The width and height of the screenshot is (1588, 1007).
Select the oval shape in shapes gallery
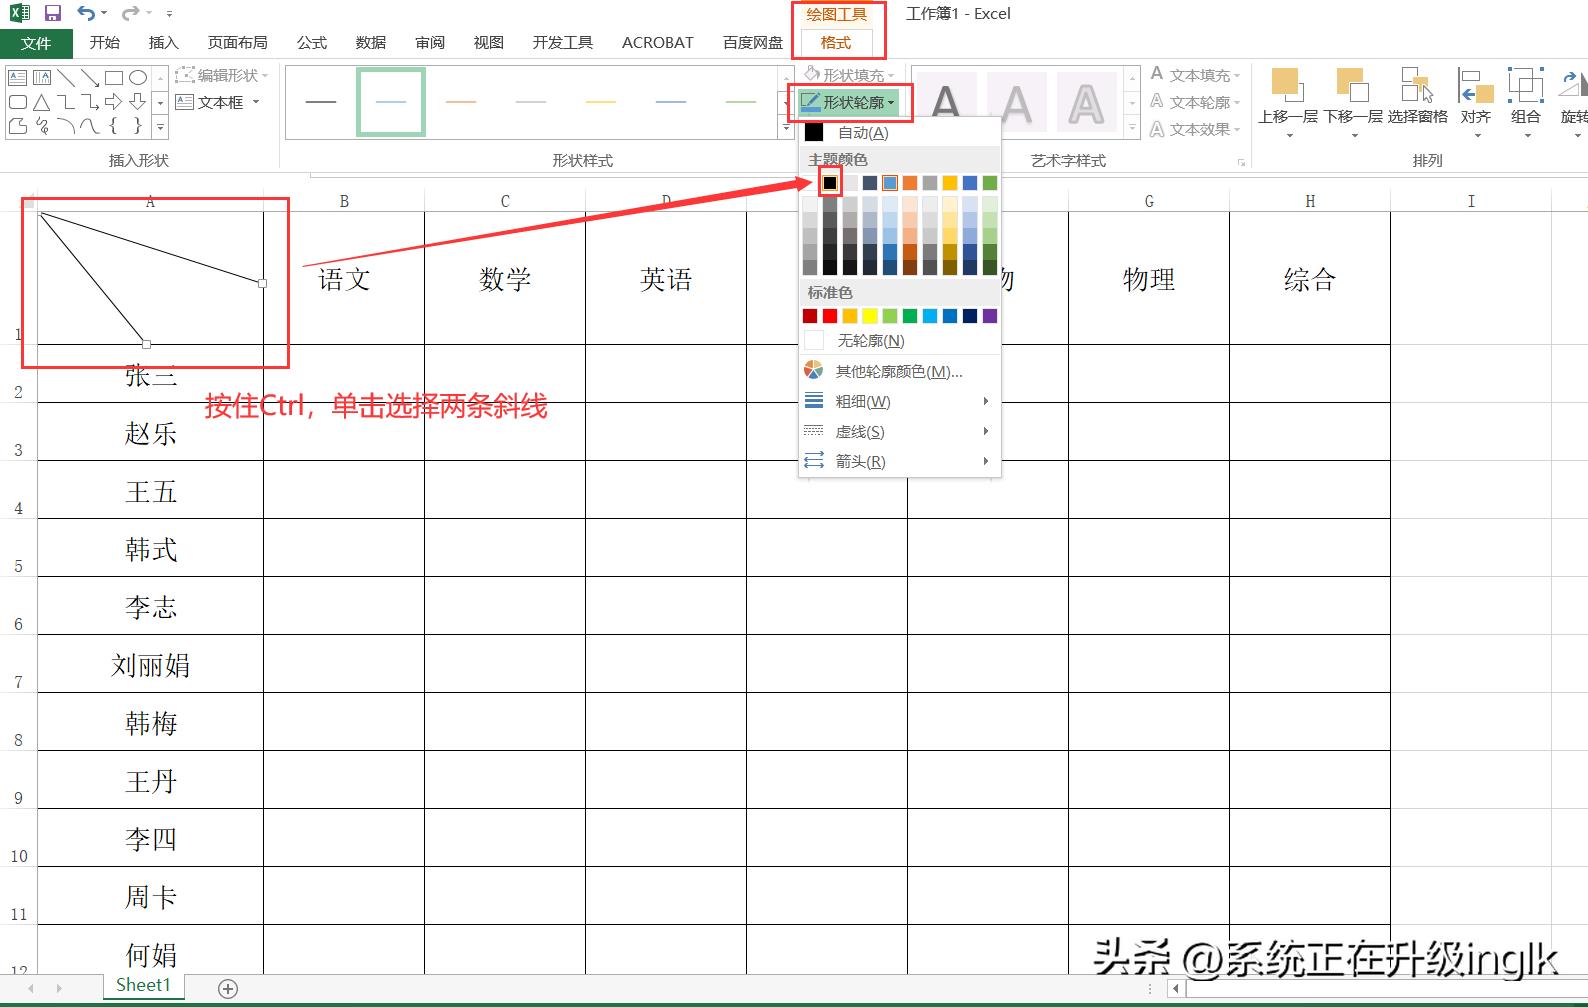pyautogui.click(x=138, y=78)
